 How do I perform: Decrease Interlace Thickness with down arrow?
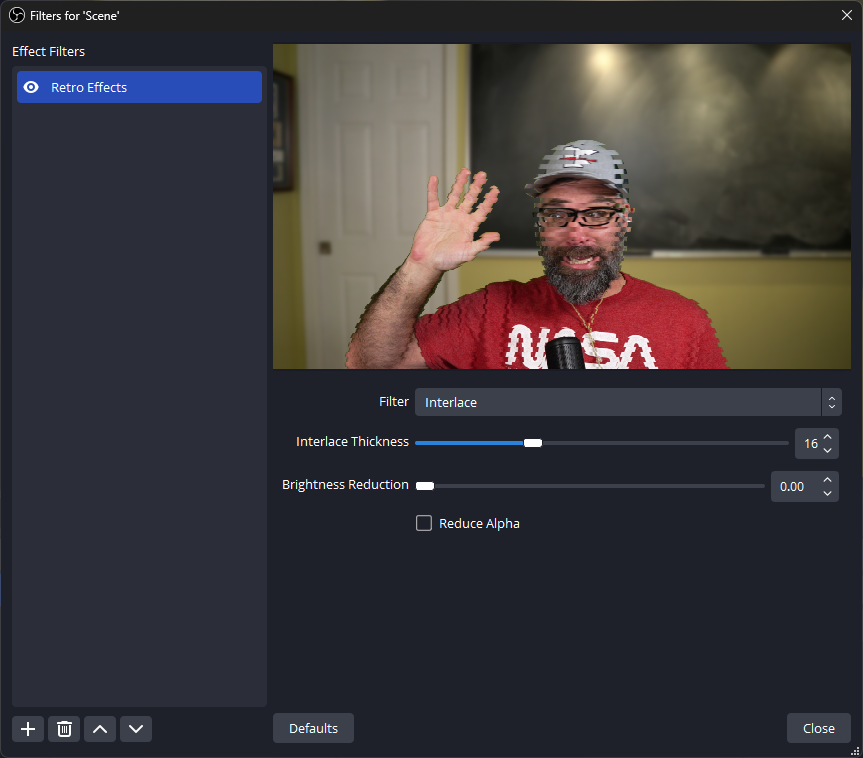coord(828,450)
